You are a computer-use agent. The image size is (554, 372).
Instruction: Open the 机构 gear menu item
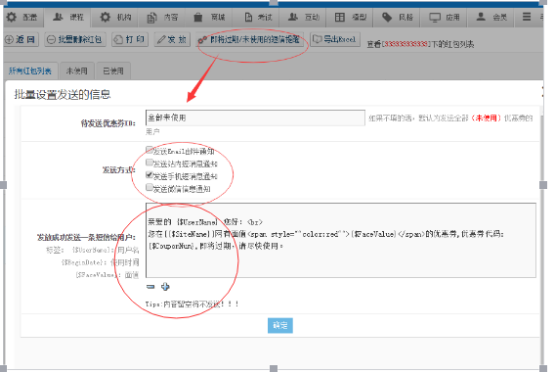(x=116, y=17)
